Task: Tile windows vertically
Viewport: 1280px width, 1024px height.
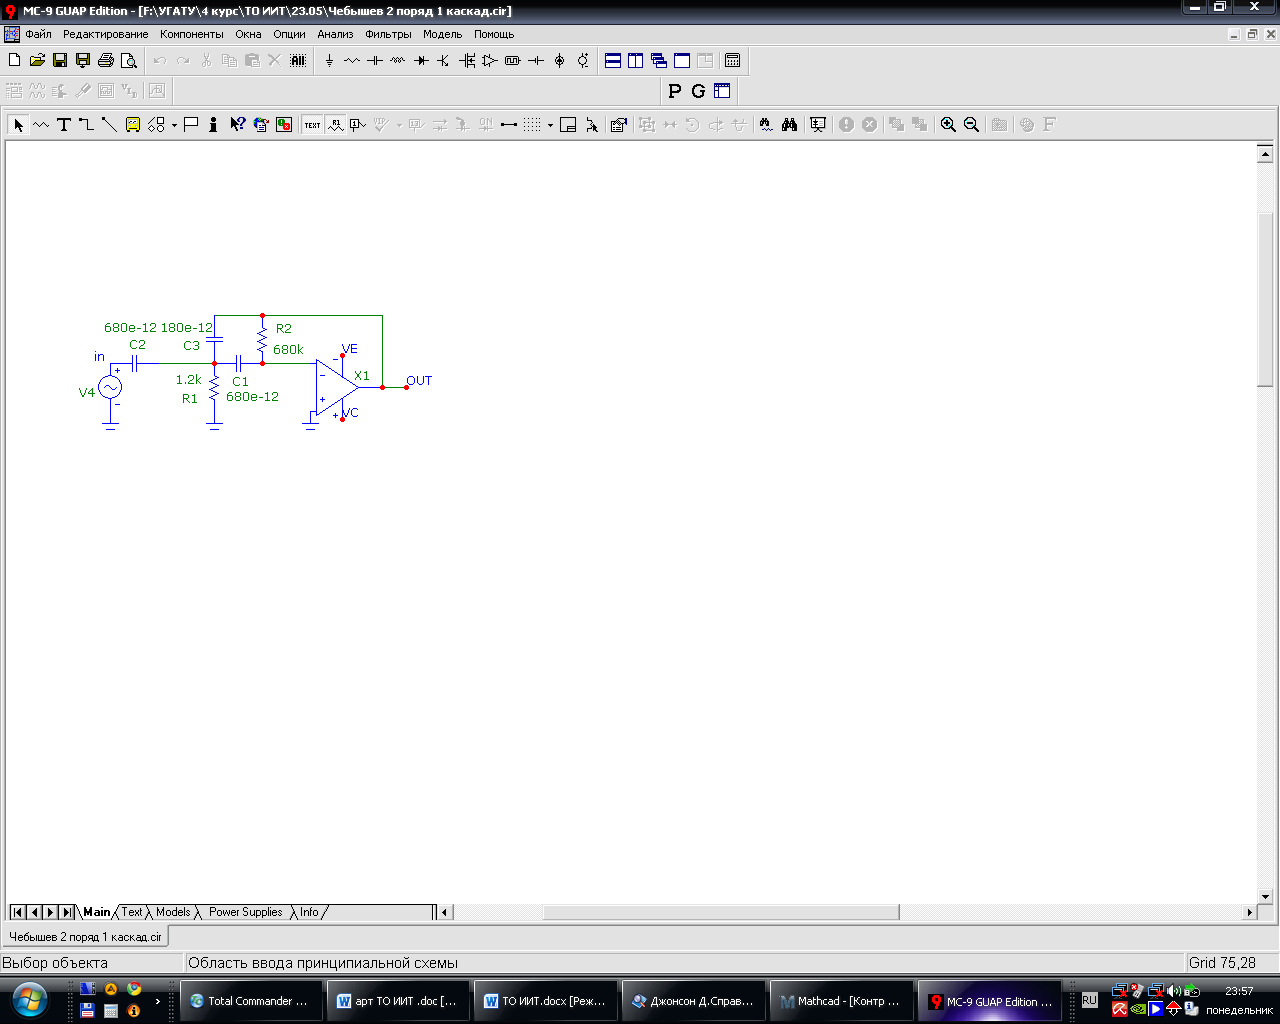Action: (636, 60)
